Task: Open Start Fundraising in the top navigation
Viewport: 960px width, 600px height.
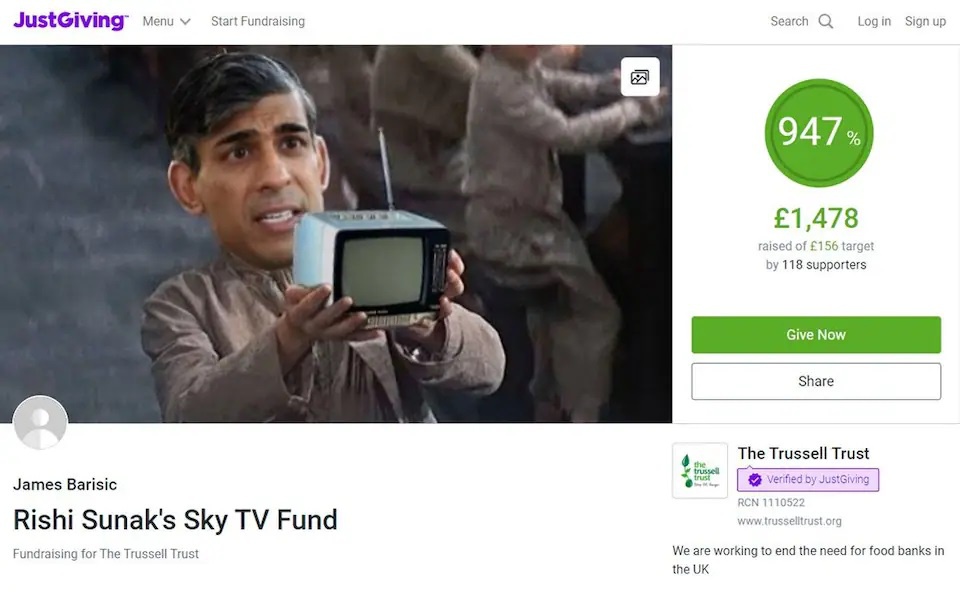Action: [x=258, y=21]
